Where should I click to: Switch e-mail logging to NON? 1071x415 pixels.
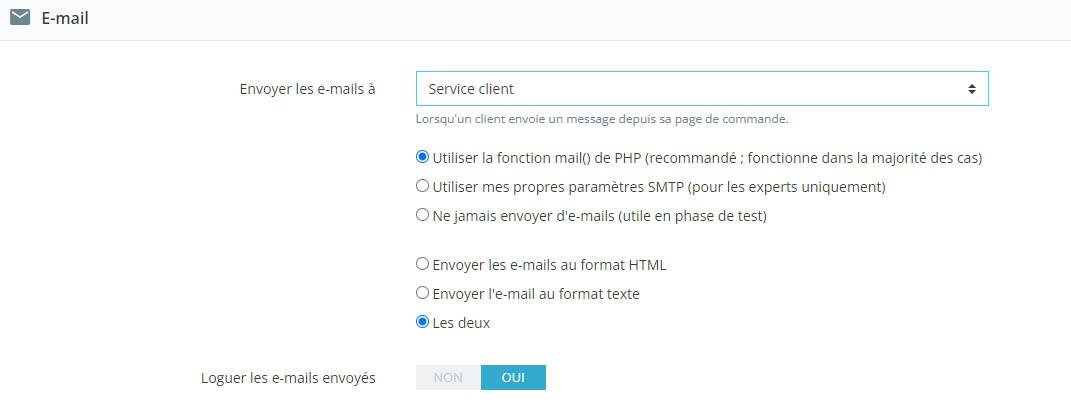click(448, 378)
